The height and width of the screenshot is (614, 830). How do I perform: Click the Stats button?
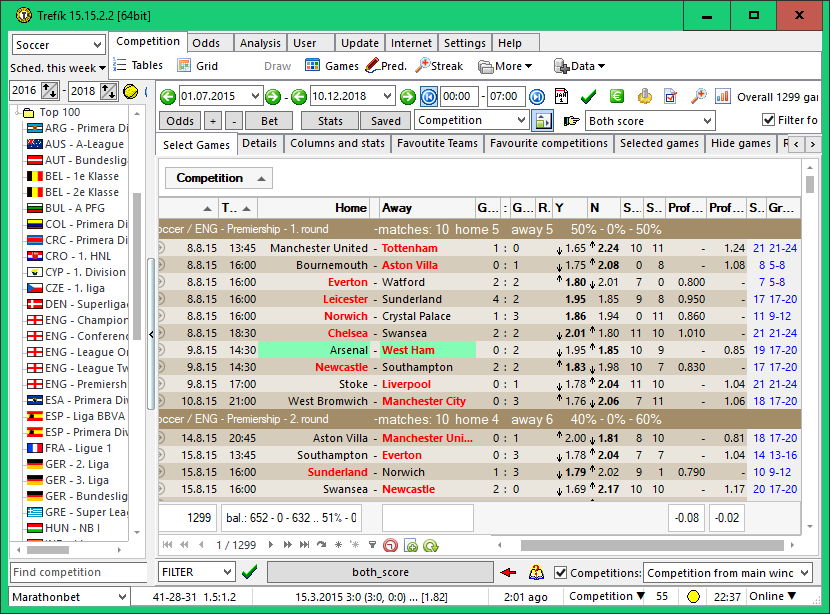point(330,120)
